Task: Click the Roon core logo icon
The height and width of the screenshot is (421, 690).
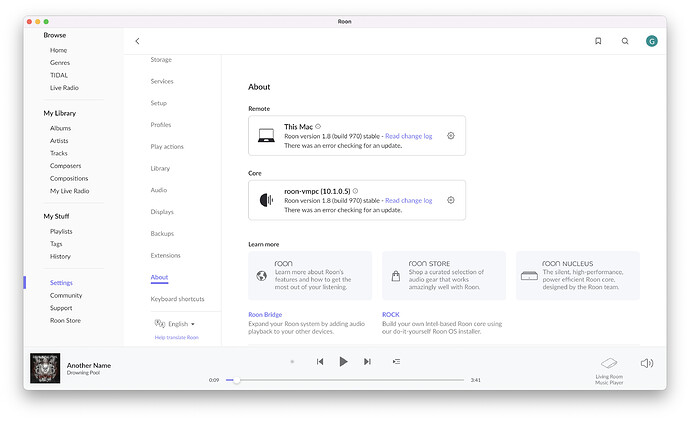Action: pyautogui.click(x=266, y=200)
